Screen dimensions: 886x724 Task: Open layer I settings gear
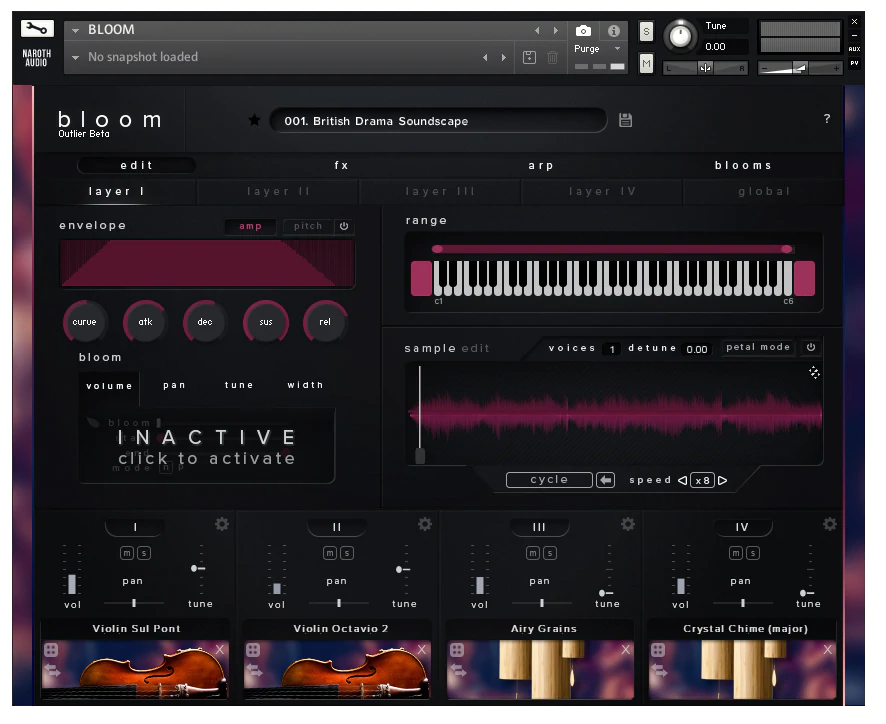pos(222,524)
